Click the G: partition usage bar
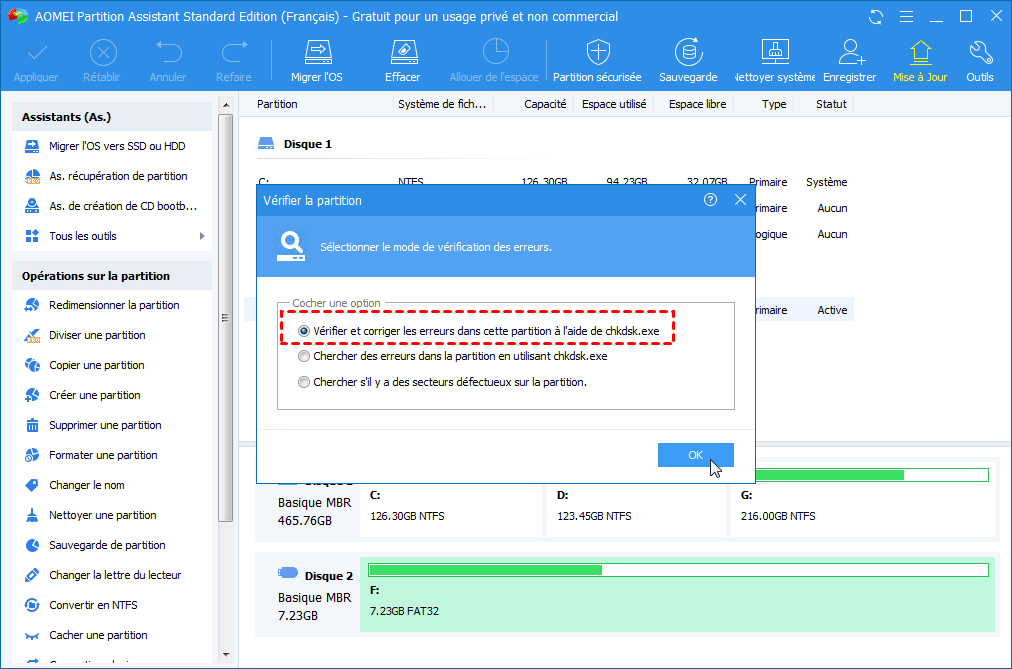The width and height of the screenshot is (1012, 669). point(872,475)
